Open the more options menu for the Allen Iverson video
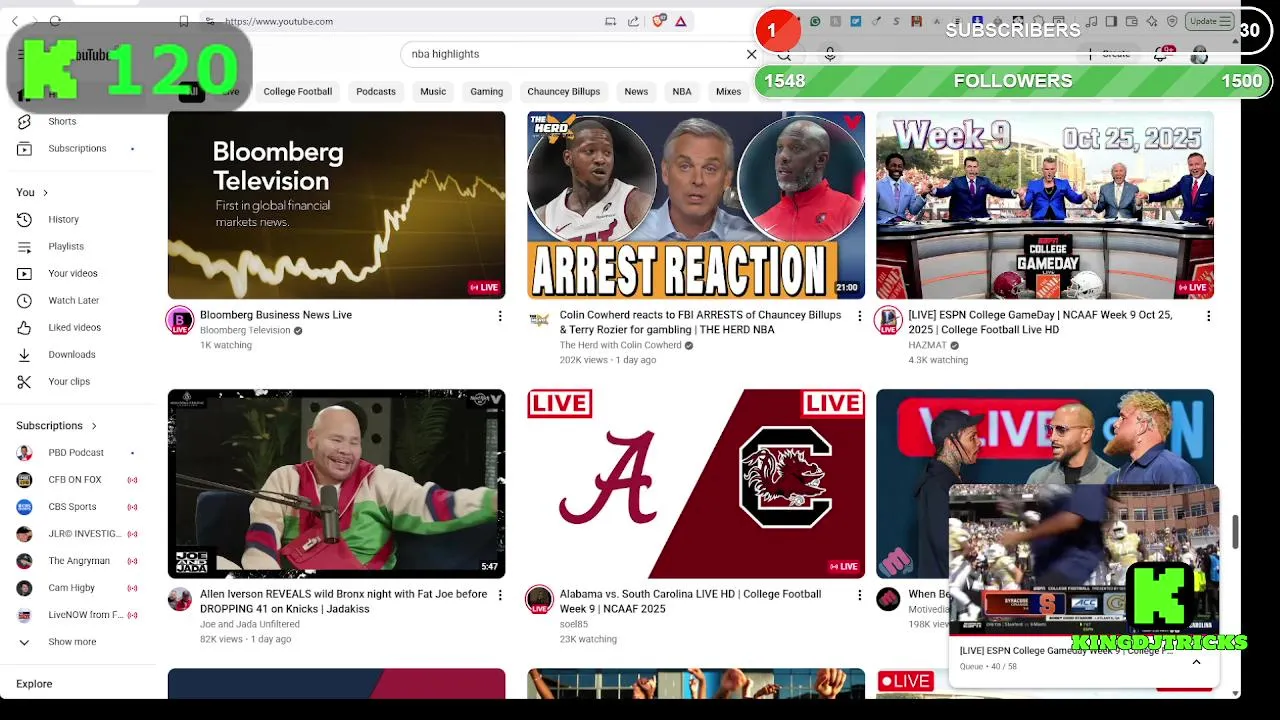The width and height of the screenshot is (1280, 720). [500, 595]
